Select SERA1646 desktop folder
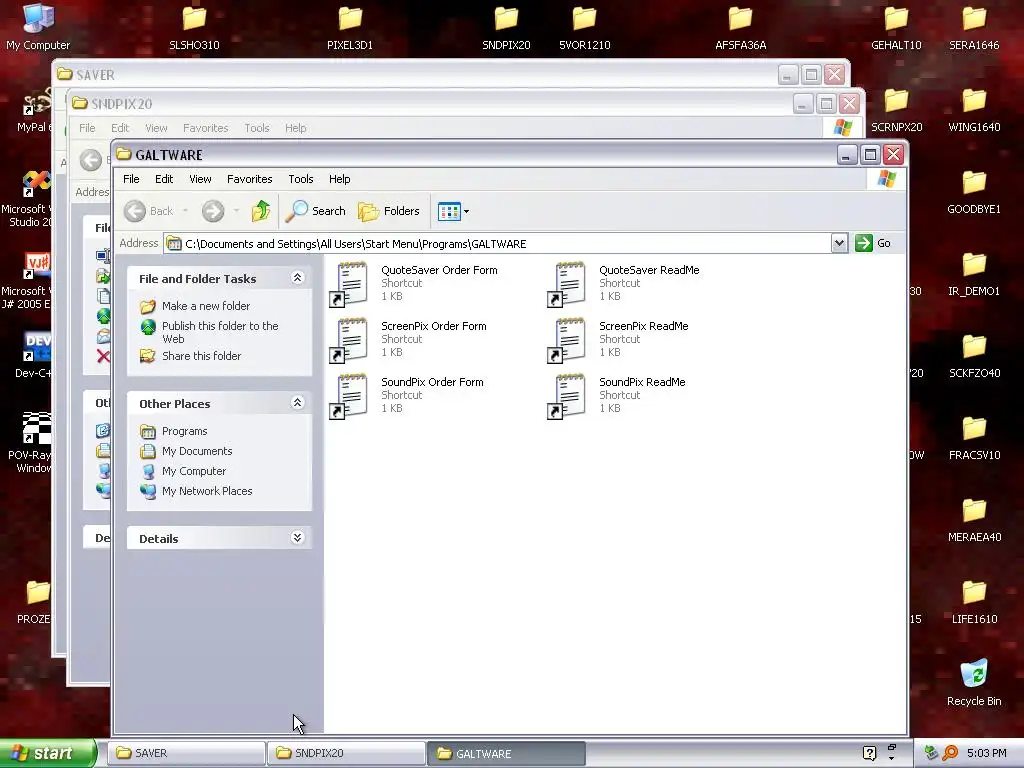Viewport: 1024px width, 768px height. 974,28
